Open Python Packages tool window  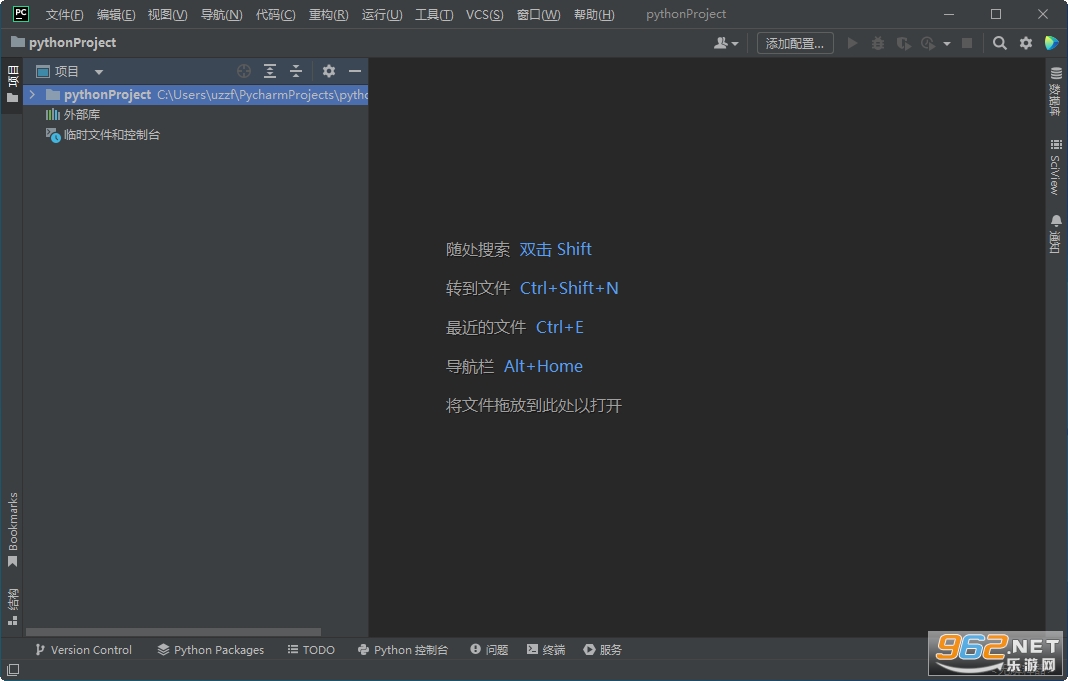pyautogui.click(x=210, y=650)
